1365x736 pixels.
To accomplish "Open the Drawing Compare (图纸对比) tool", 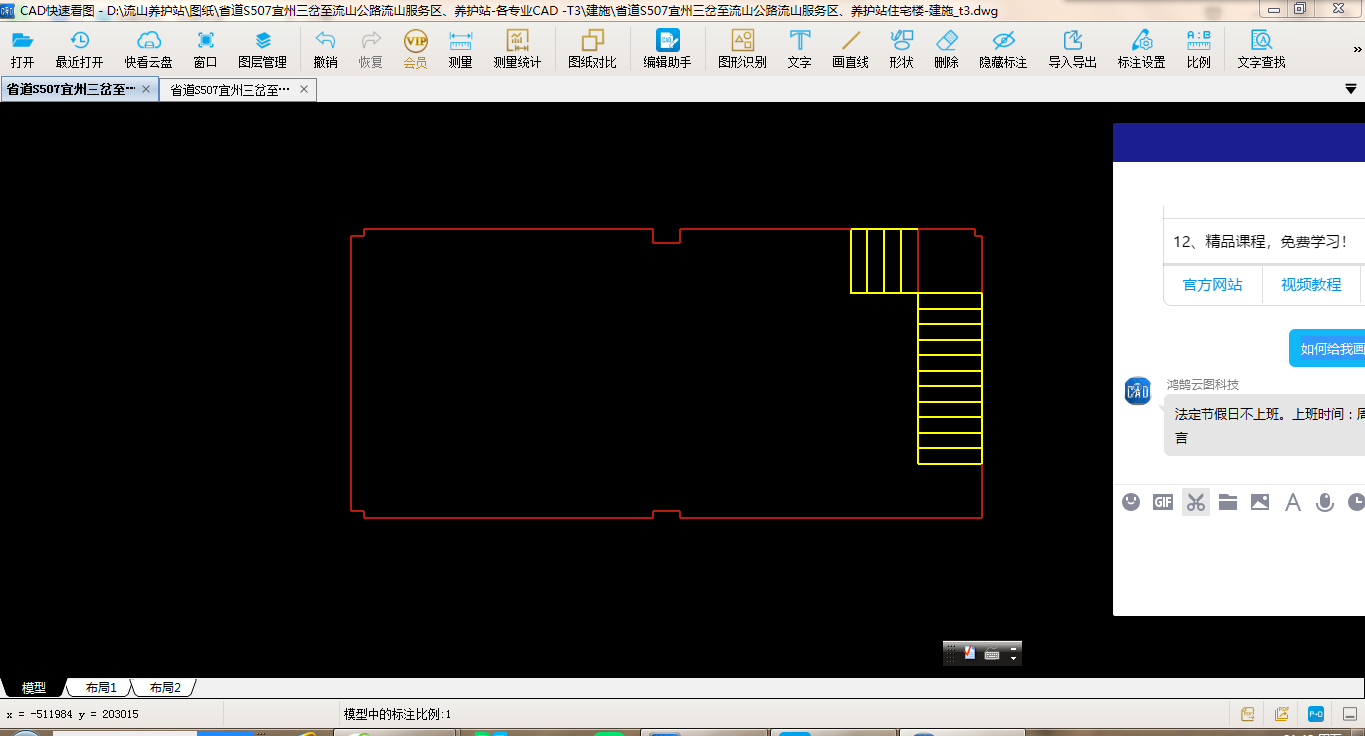I will point(592,49).
